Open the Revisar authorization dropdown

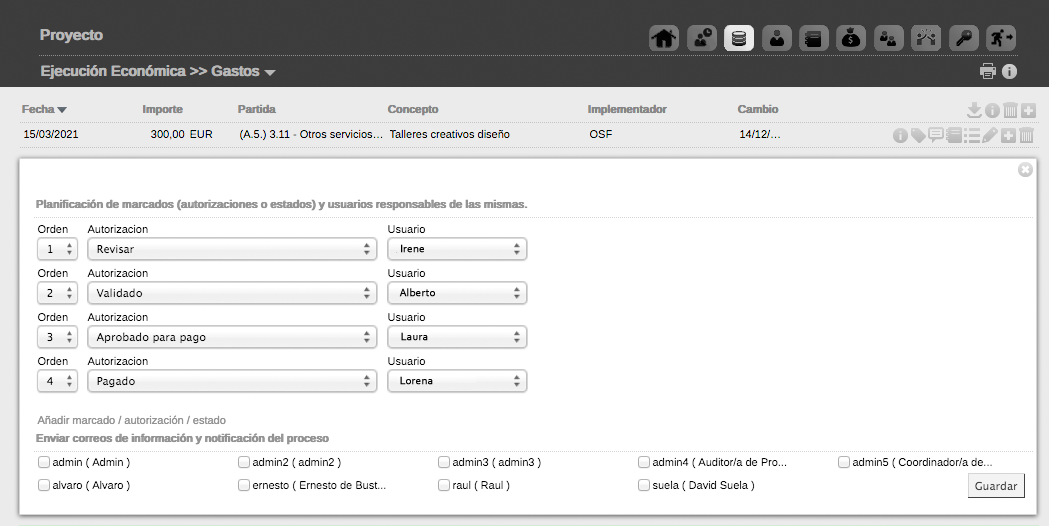point(230,249)
